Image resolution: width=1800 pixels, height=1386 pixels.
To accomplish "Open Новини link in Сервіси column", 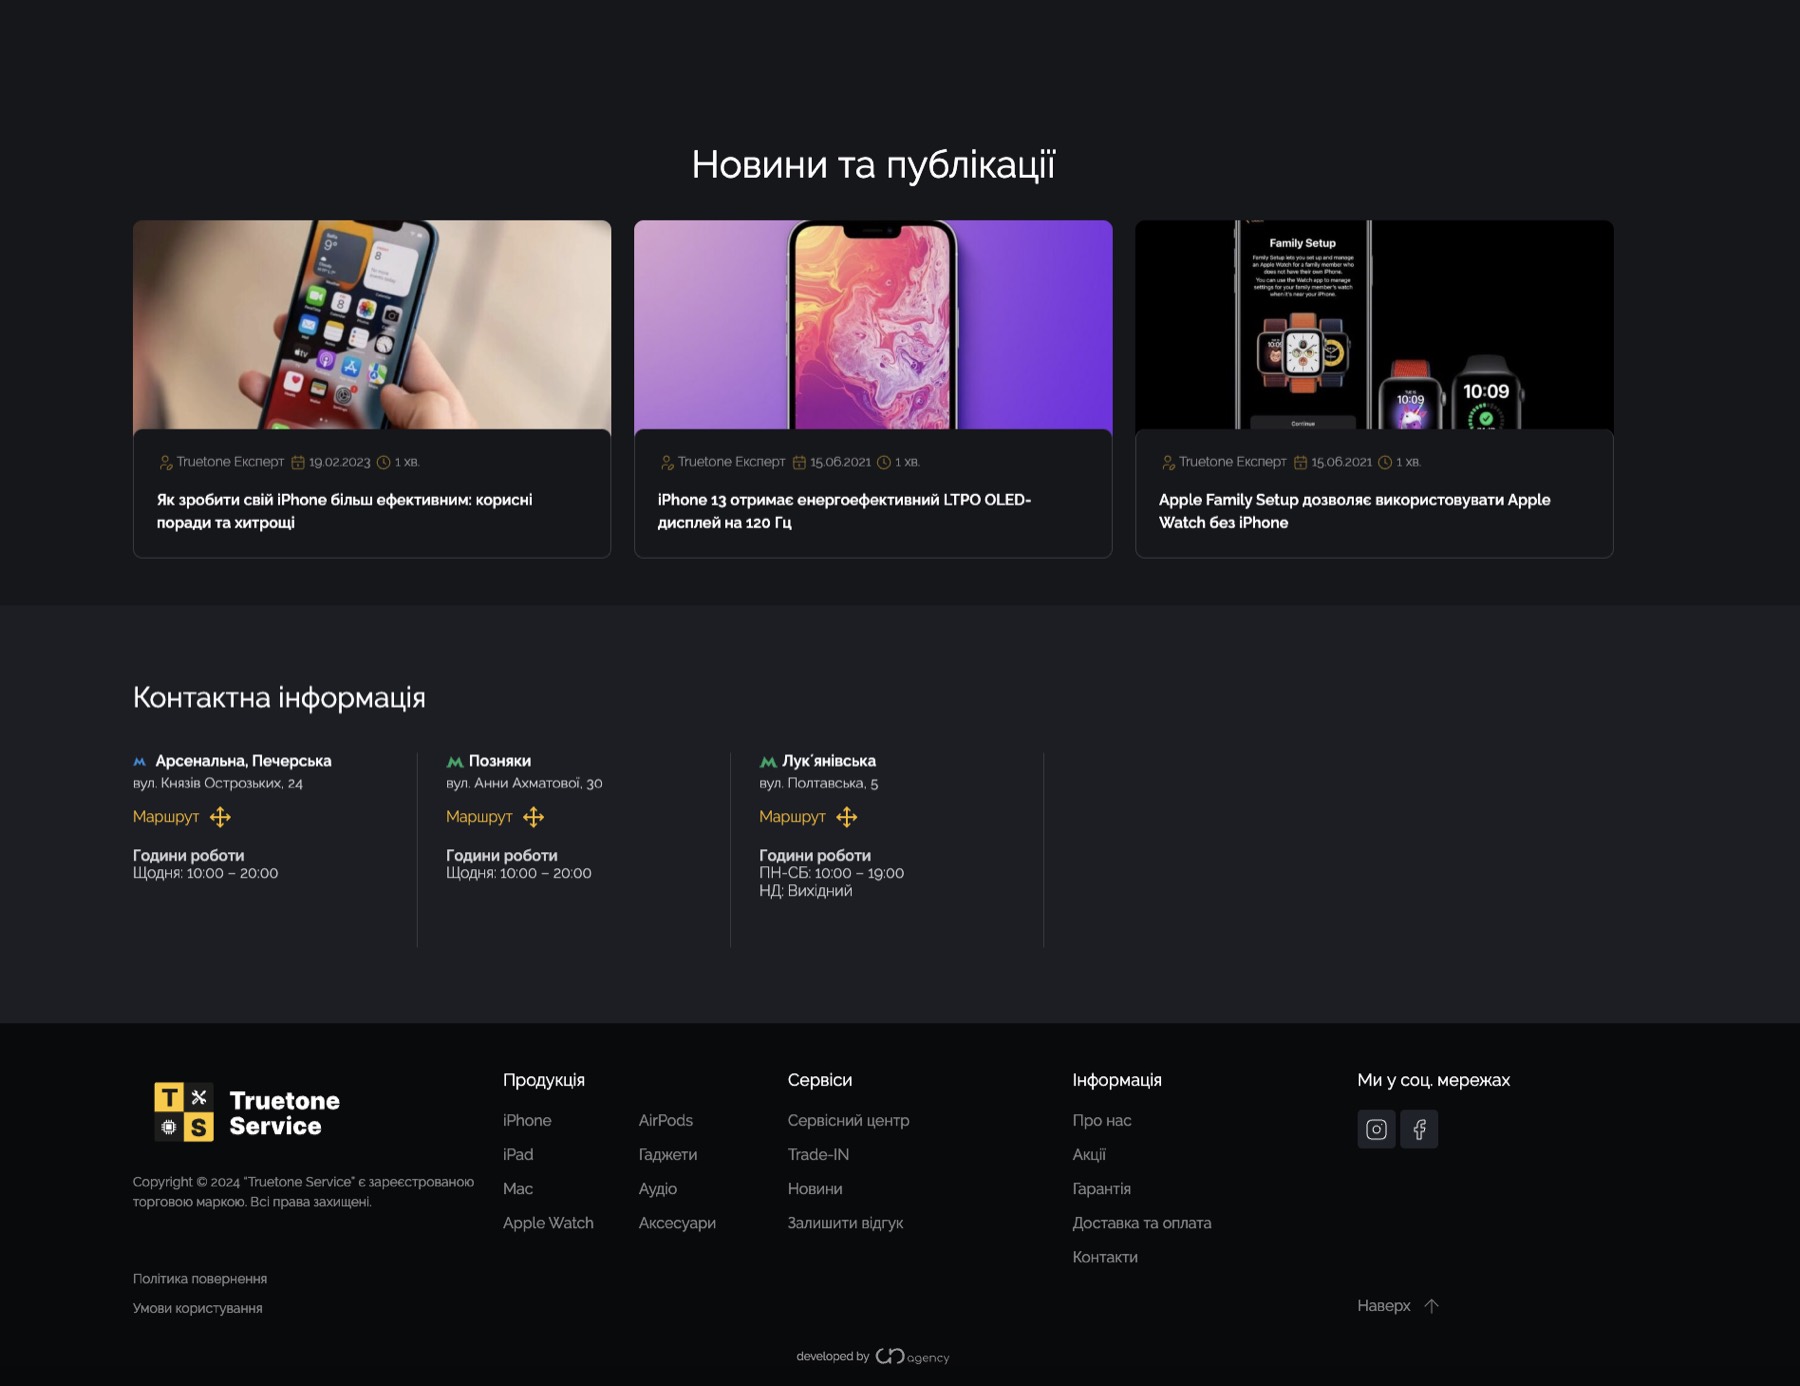I will pyautogui.click(x=815, y=1188).
